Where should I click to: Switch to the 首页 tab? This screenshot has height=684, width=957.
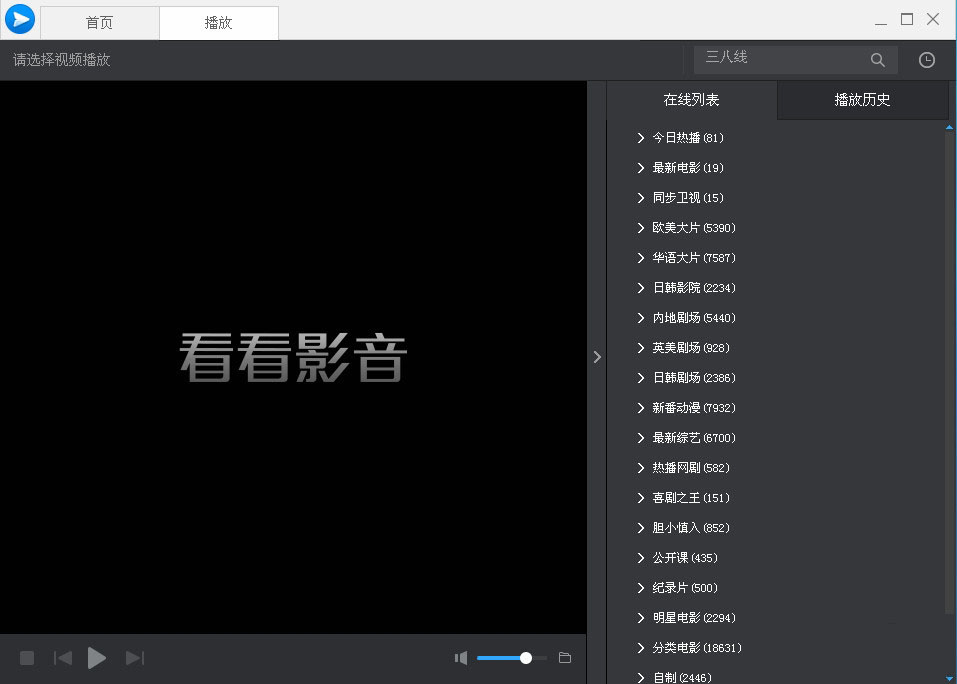tap(99, 23)
